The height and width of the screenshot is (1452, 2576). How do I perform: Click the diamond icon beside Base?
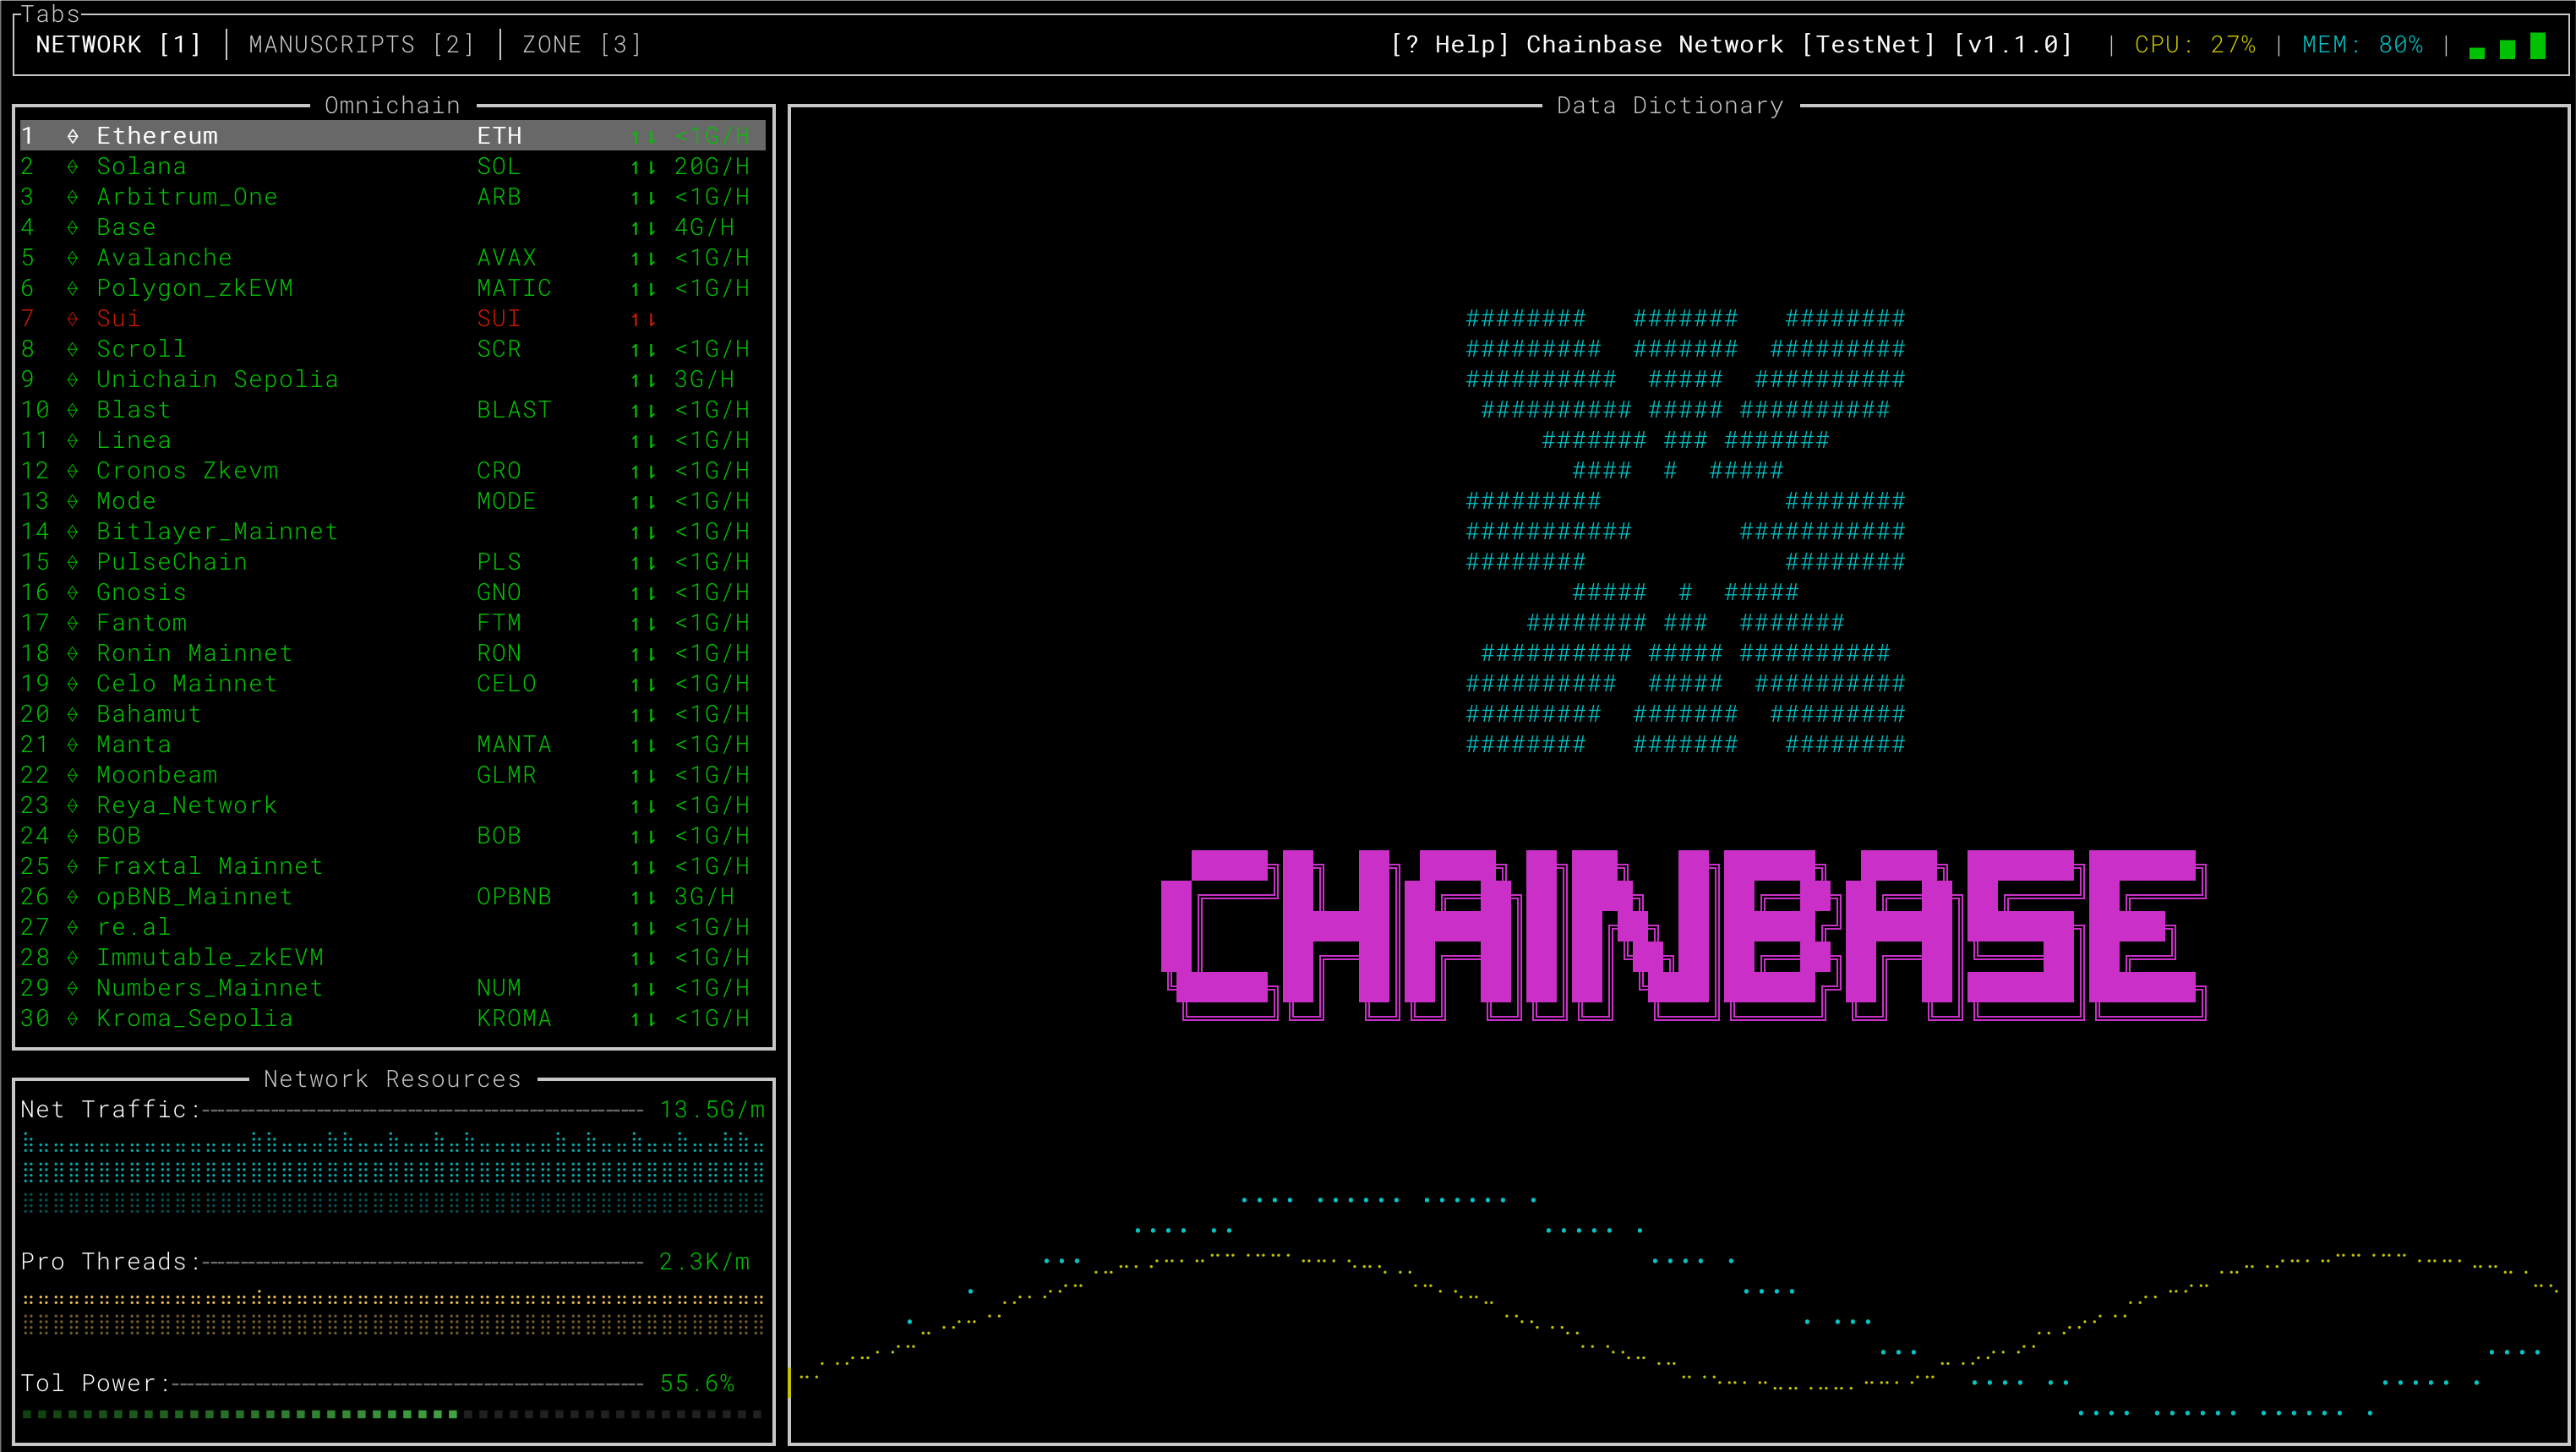coord(73,228)
